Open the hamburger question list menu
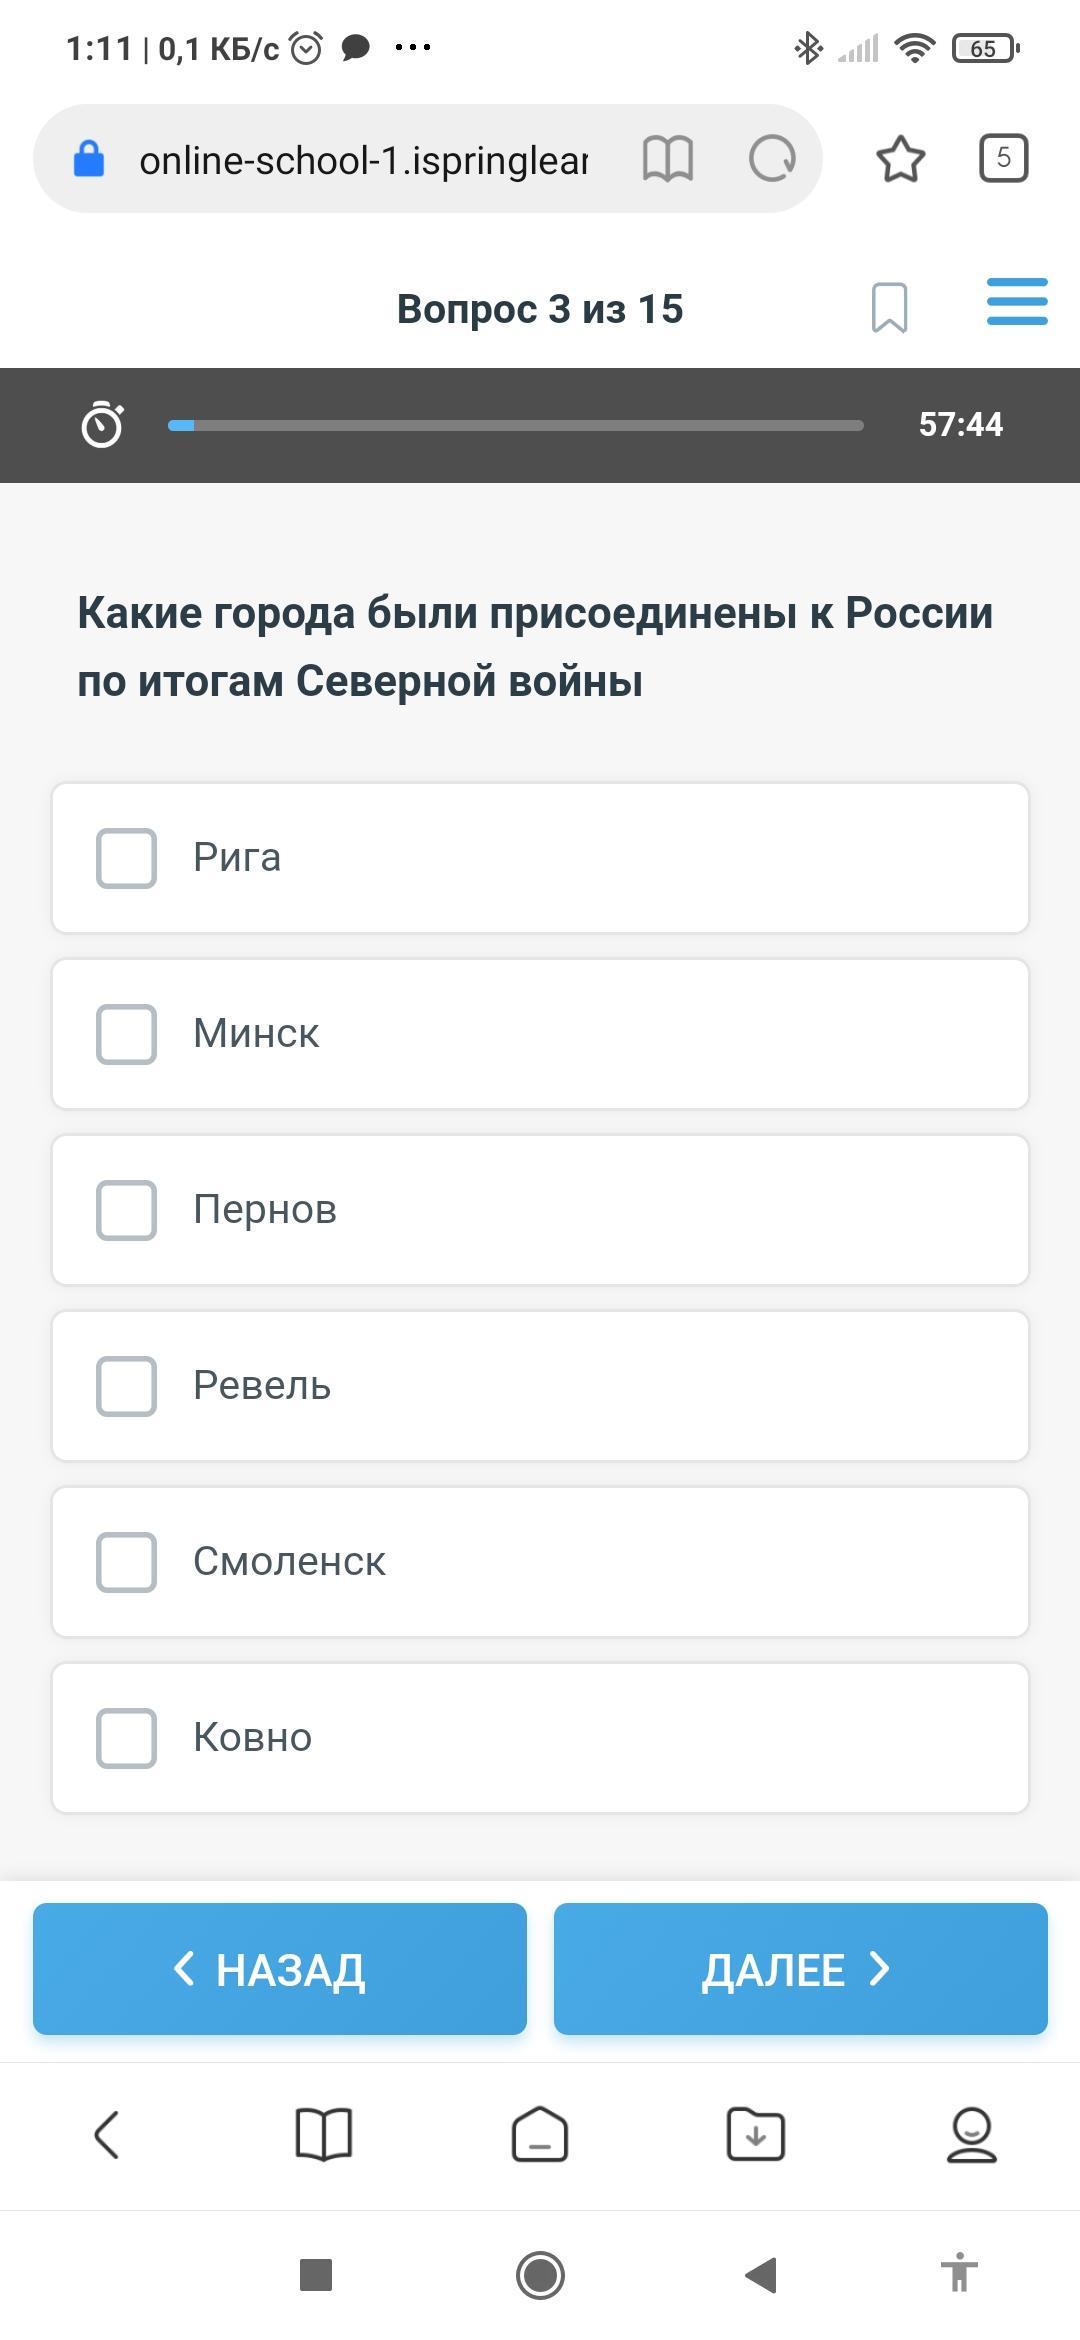The width and height of the screenshot is (1080, 2340). pos(1016,302)
